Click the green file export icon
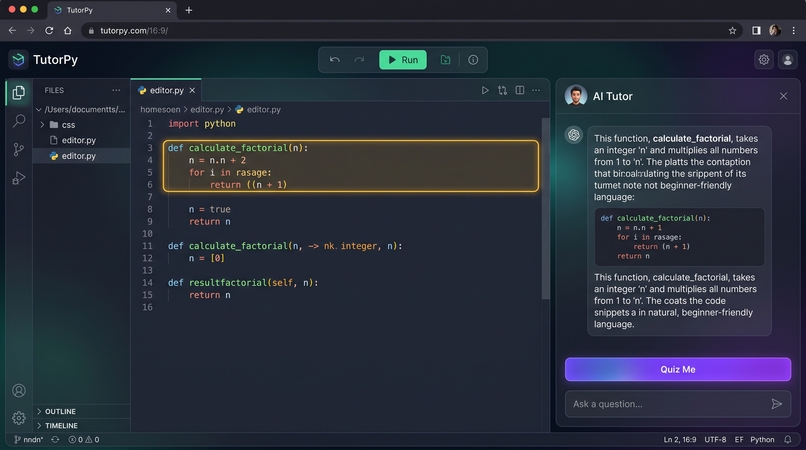This screenshot has height=450, width=806. [x=445, y=60]
